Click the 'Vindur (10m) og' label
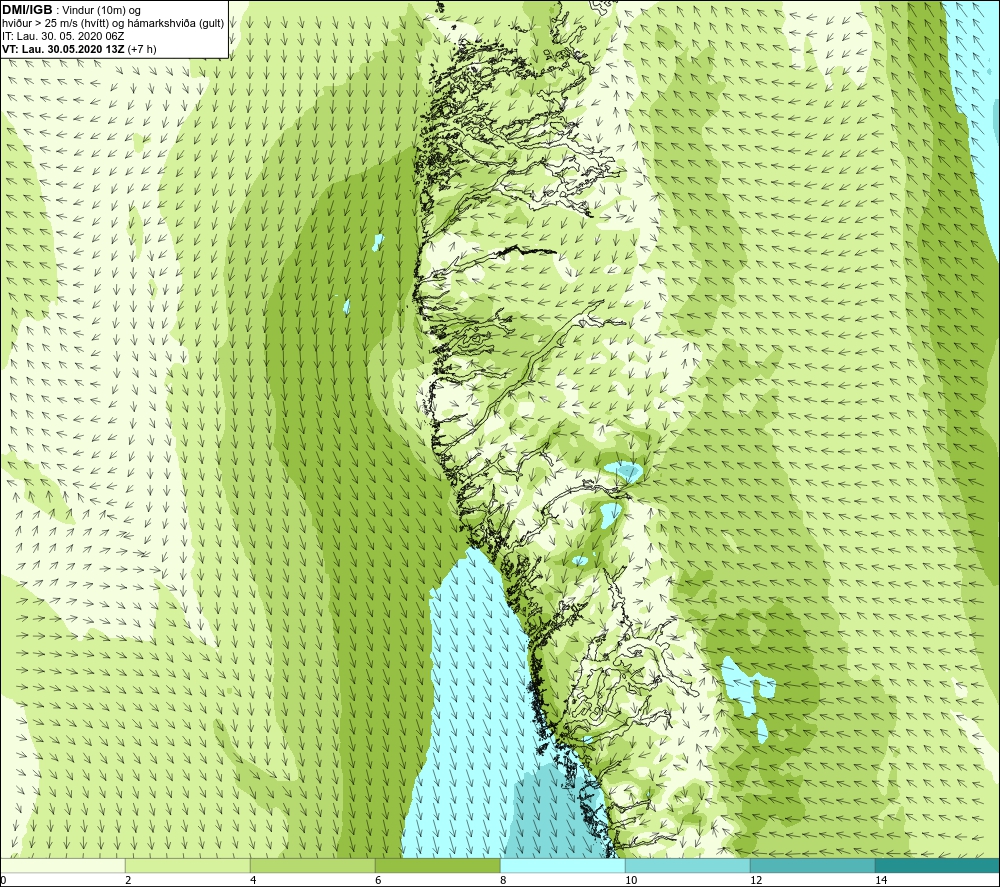This screenshot has width=1000, height=887. tap(102, 11)
